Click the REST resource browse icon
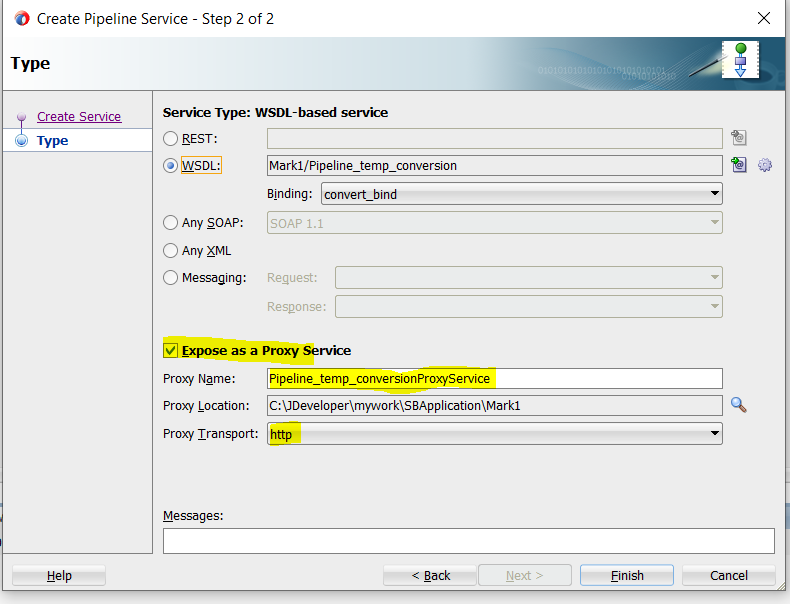The height and width of the screenshot is (604, 790). point(739,138)
